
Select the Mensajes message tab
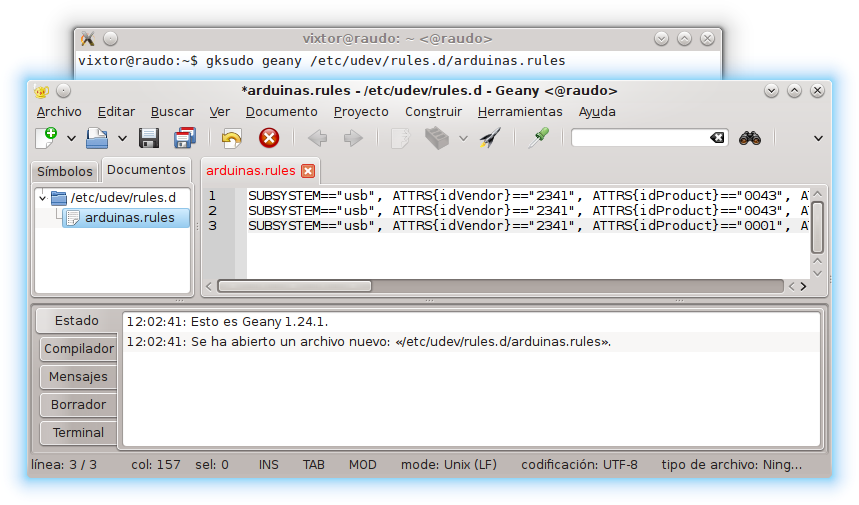pos(78,377)
